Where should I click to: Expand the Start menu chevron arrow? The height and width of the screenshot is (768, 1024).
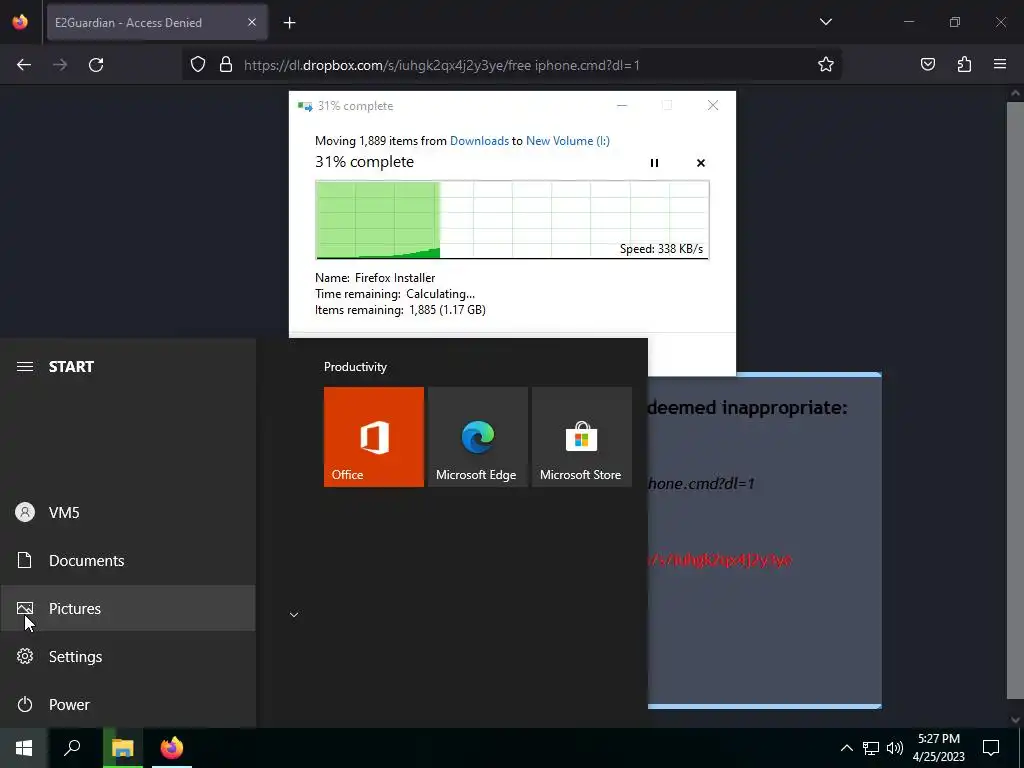294,615
